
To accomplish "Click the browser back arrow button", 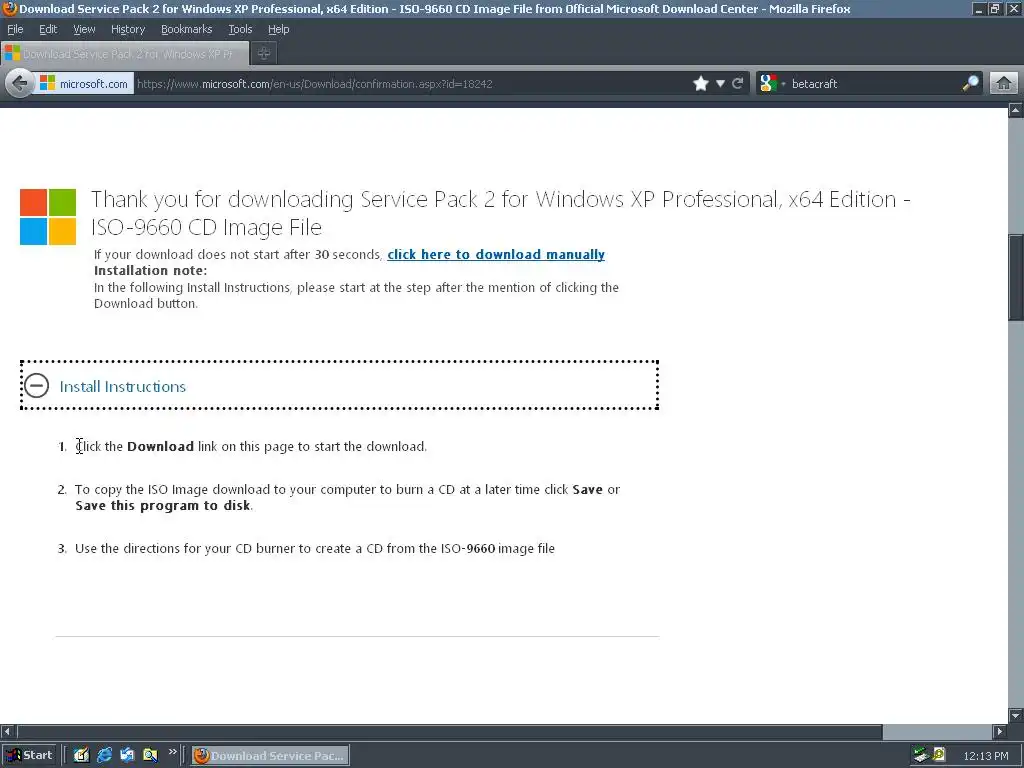I will click(20, 84).
